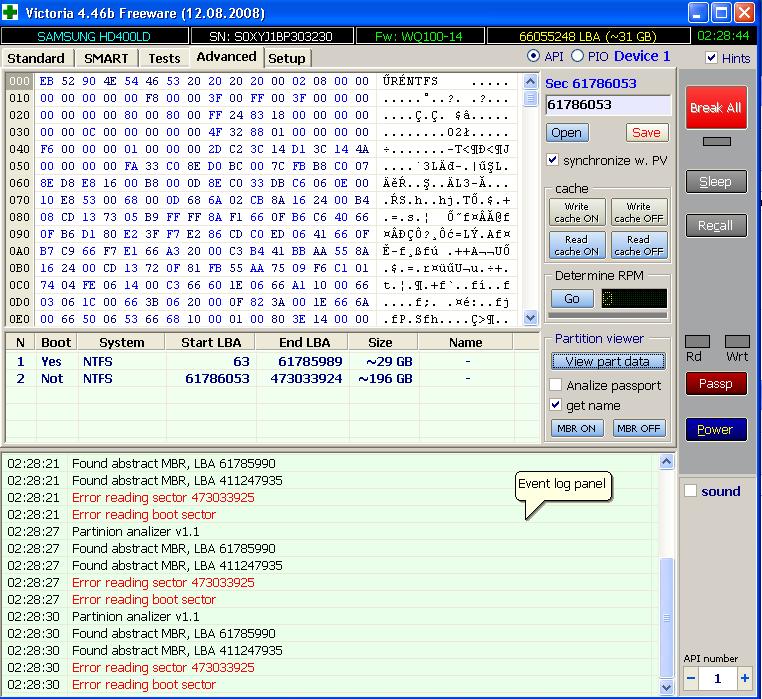Image resolution: width=762 pixels, height=699 pixels.
Task: Click the event log scroll down arrow
Action: [667, 687]
